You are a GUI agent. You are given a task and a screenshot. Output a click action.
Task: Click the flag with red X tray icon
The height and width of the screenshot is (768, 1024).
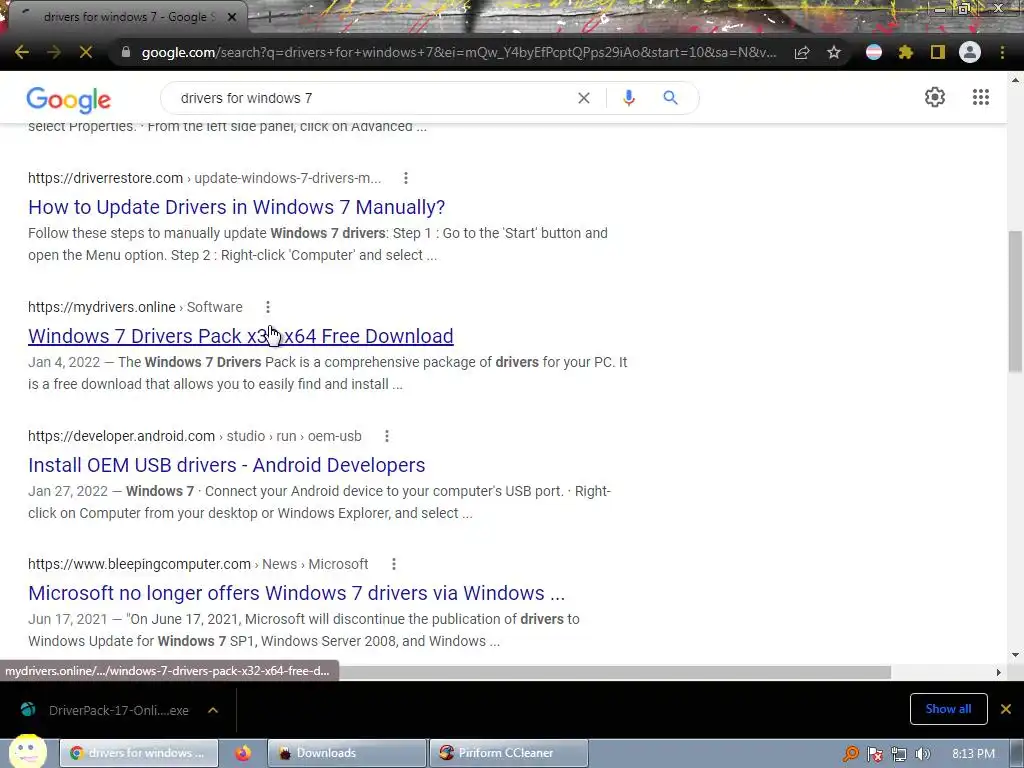coord(874,754)
